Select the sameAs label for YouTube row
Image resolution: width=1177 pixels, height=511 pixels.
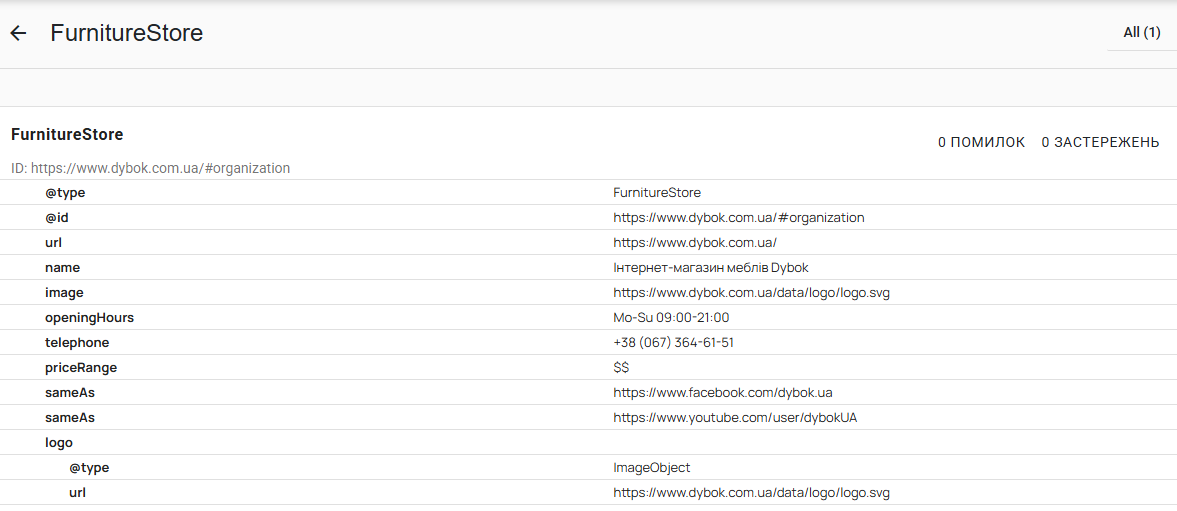tap(69, 417)
